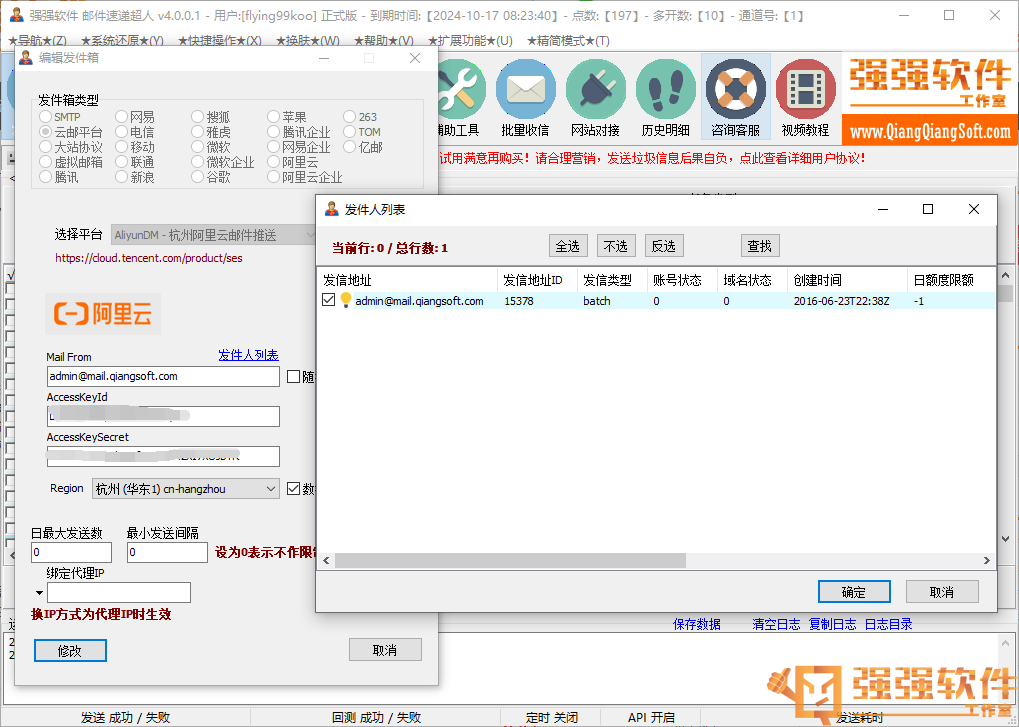Open the ★快捷操作★(X) menu
The height and width of the screenshot is (727, 1019).
[x=220, y=41]
